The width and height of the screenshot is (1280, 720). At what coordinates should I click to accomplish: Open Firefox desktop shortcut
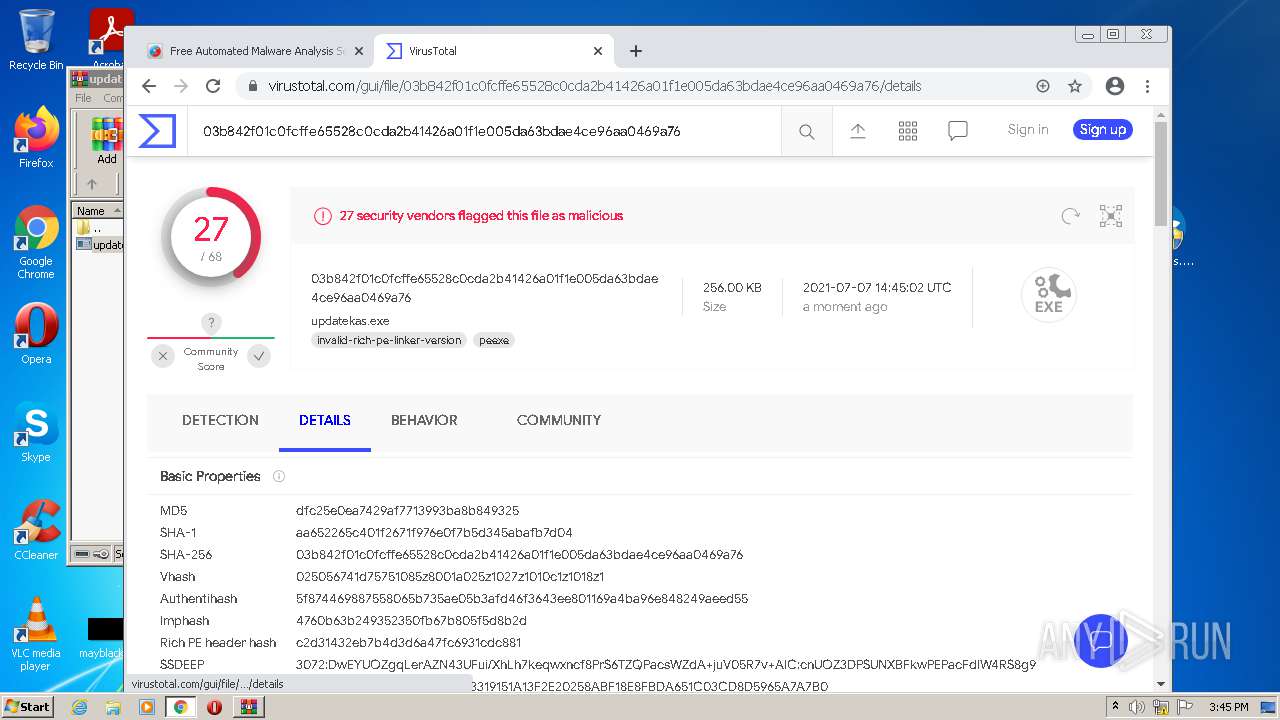(x=36, y=137)
